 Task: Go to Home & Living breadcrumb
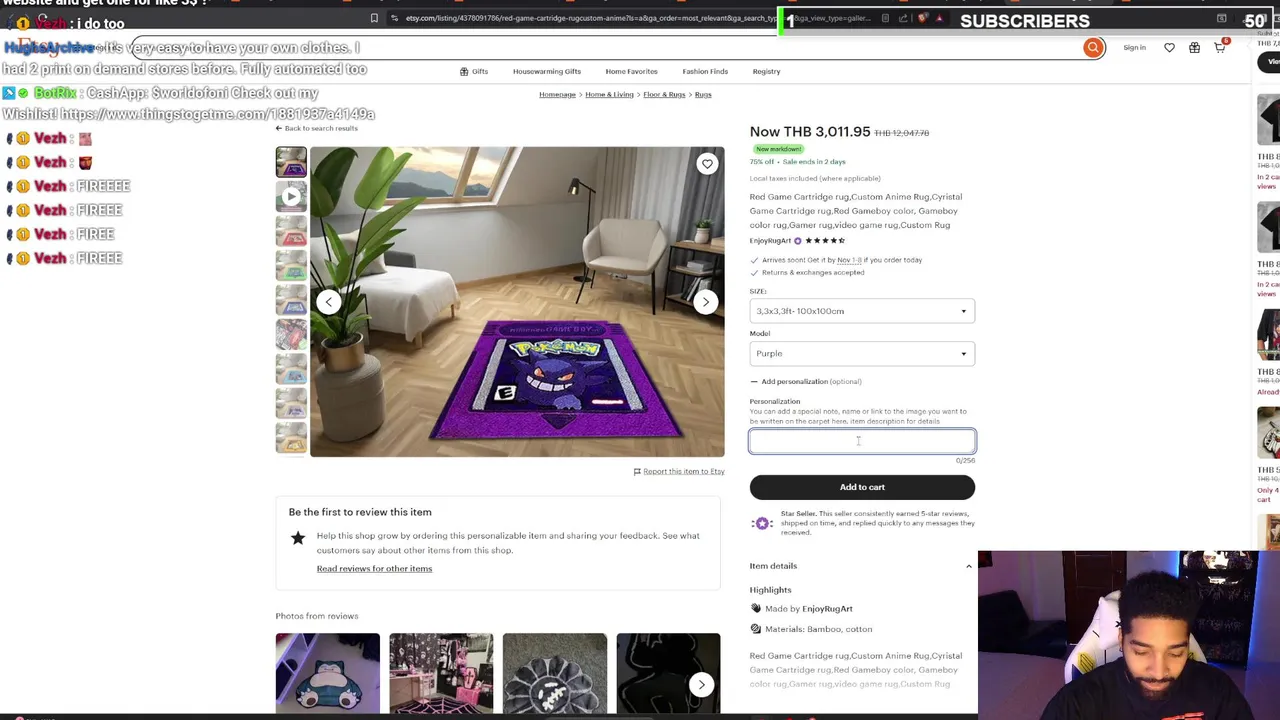click(x=609, y=94)
